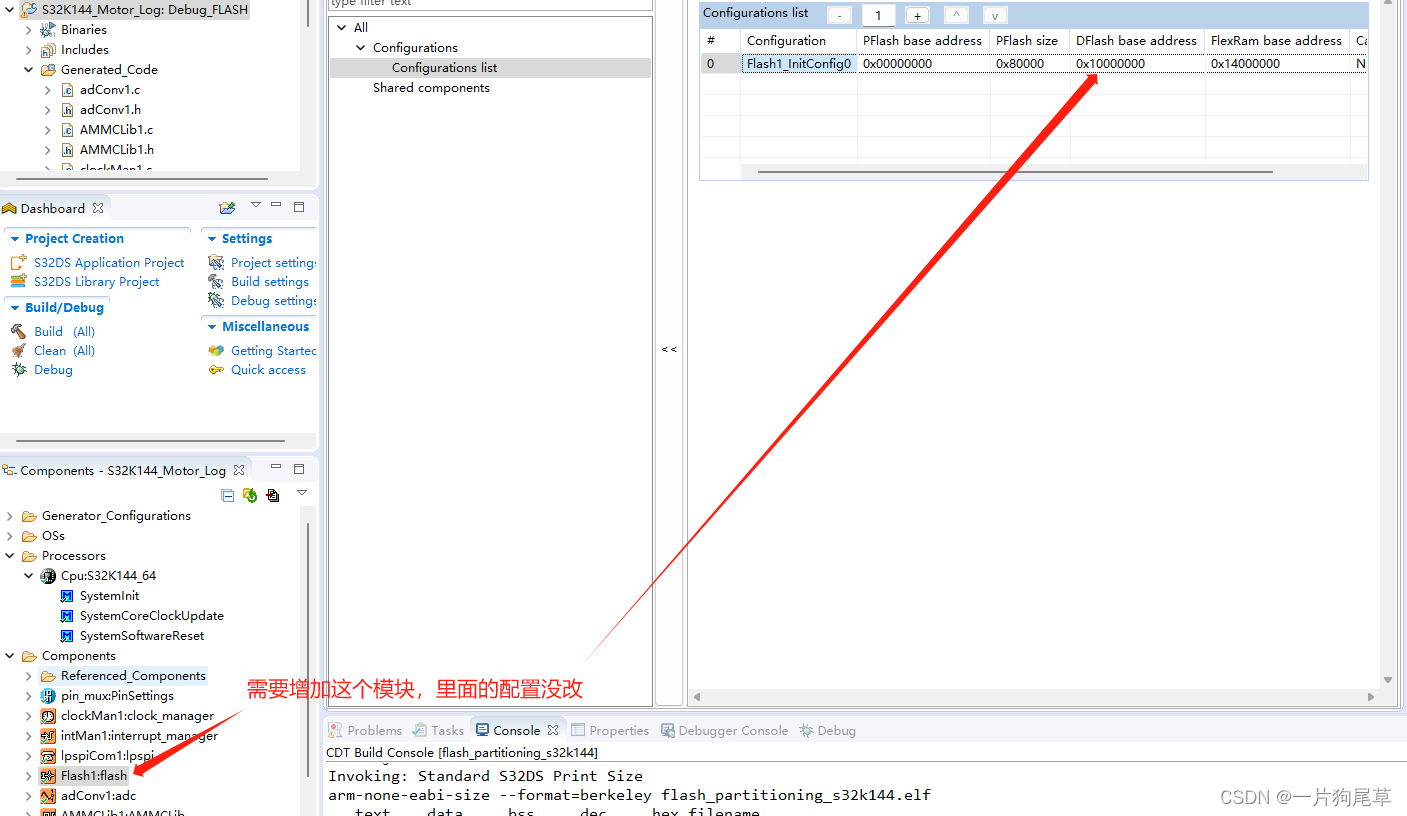Minimize the Components view panel
Screen dimensions: 1407x816
(277, 467)
